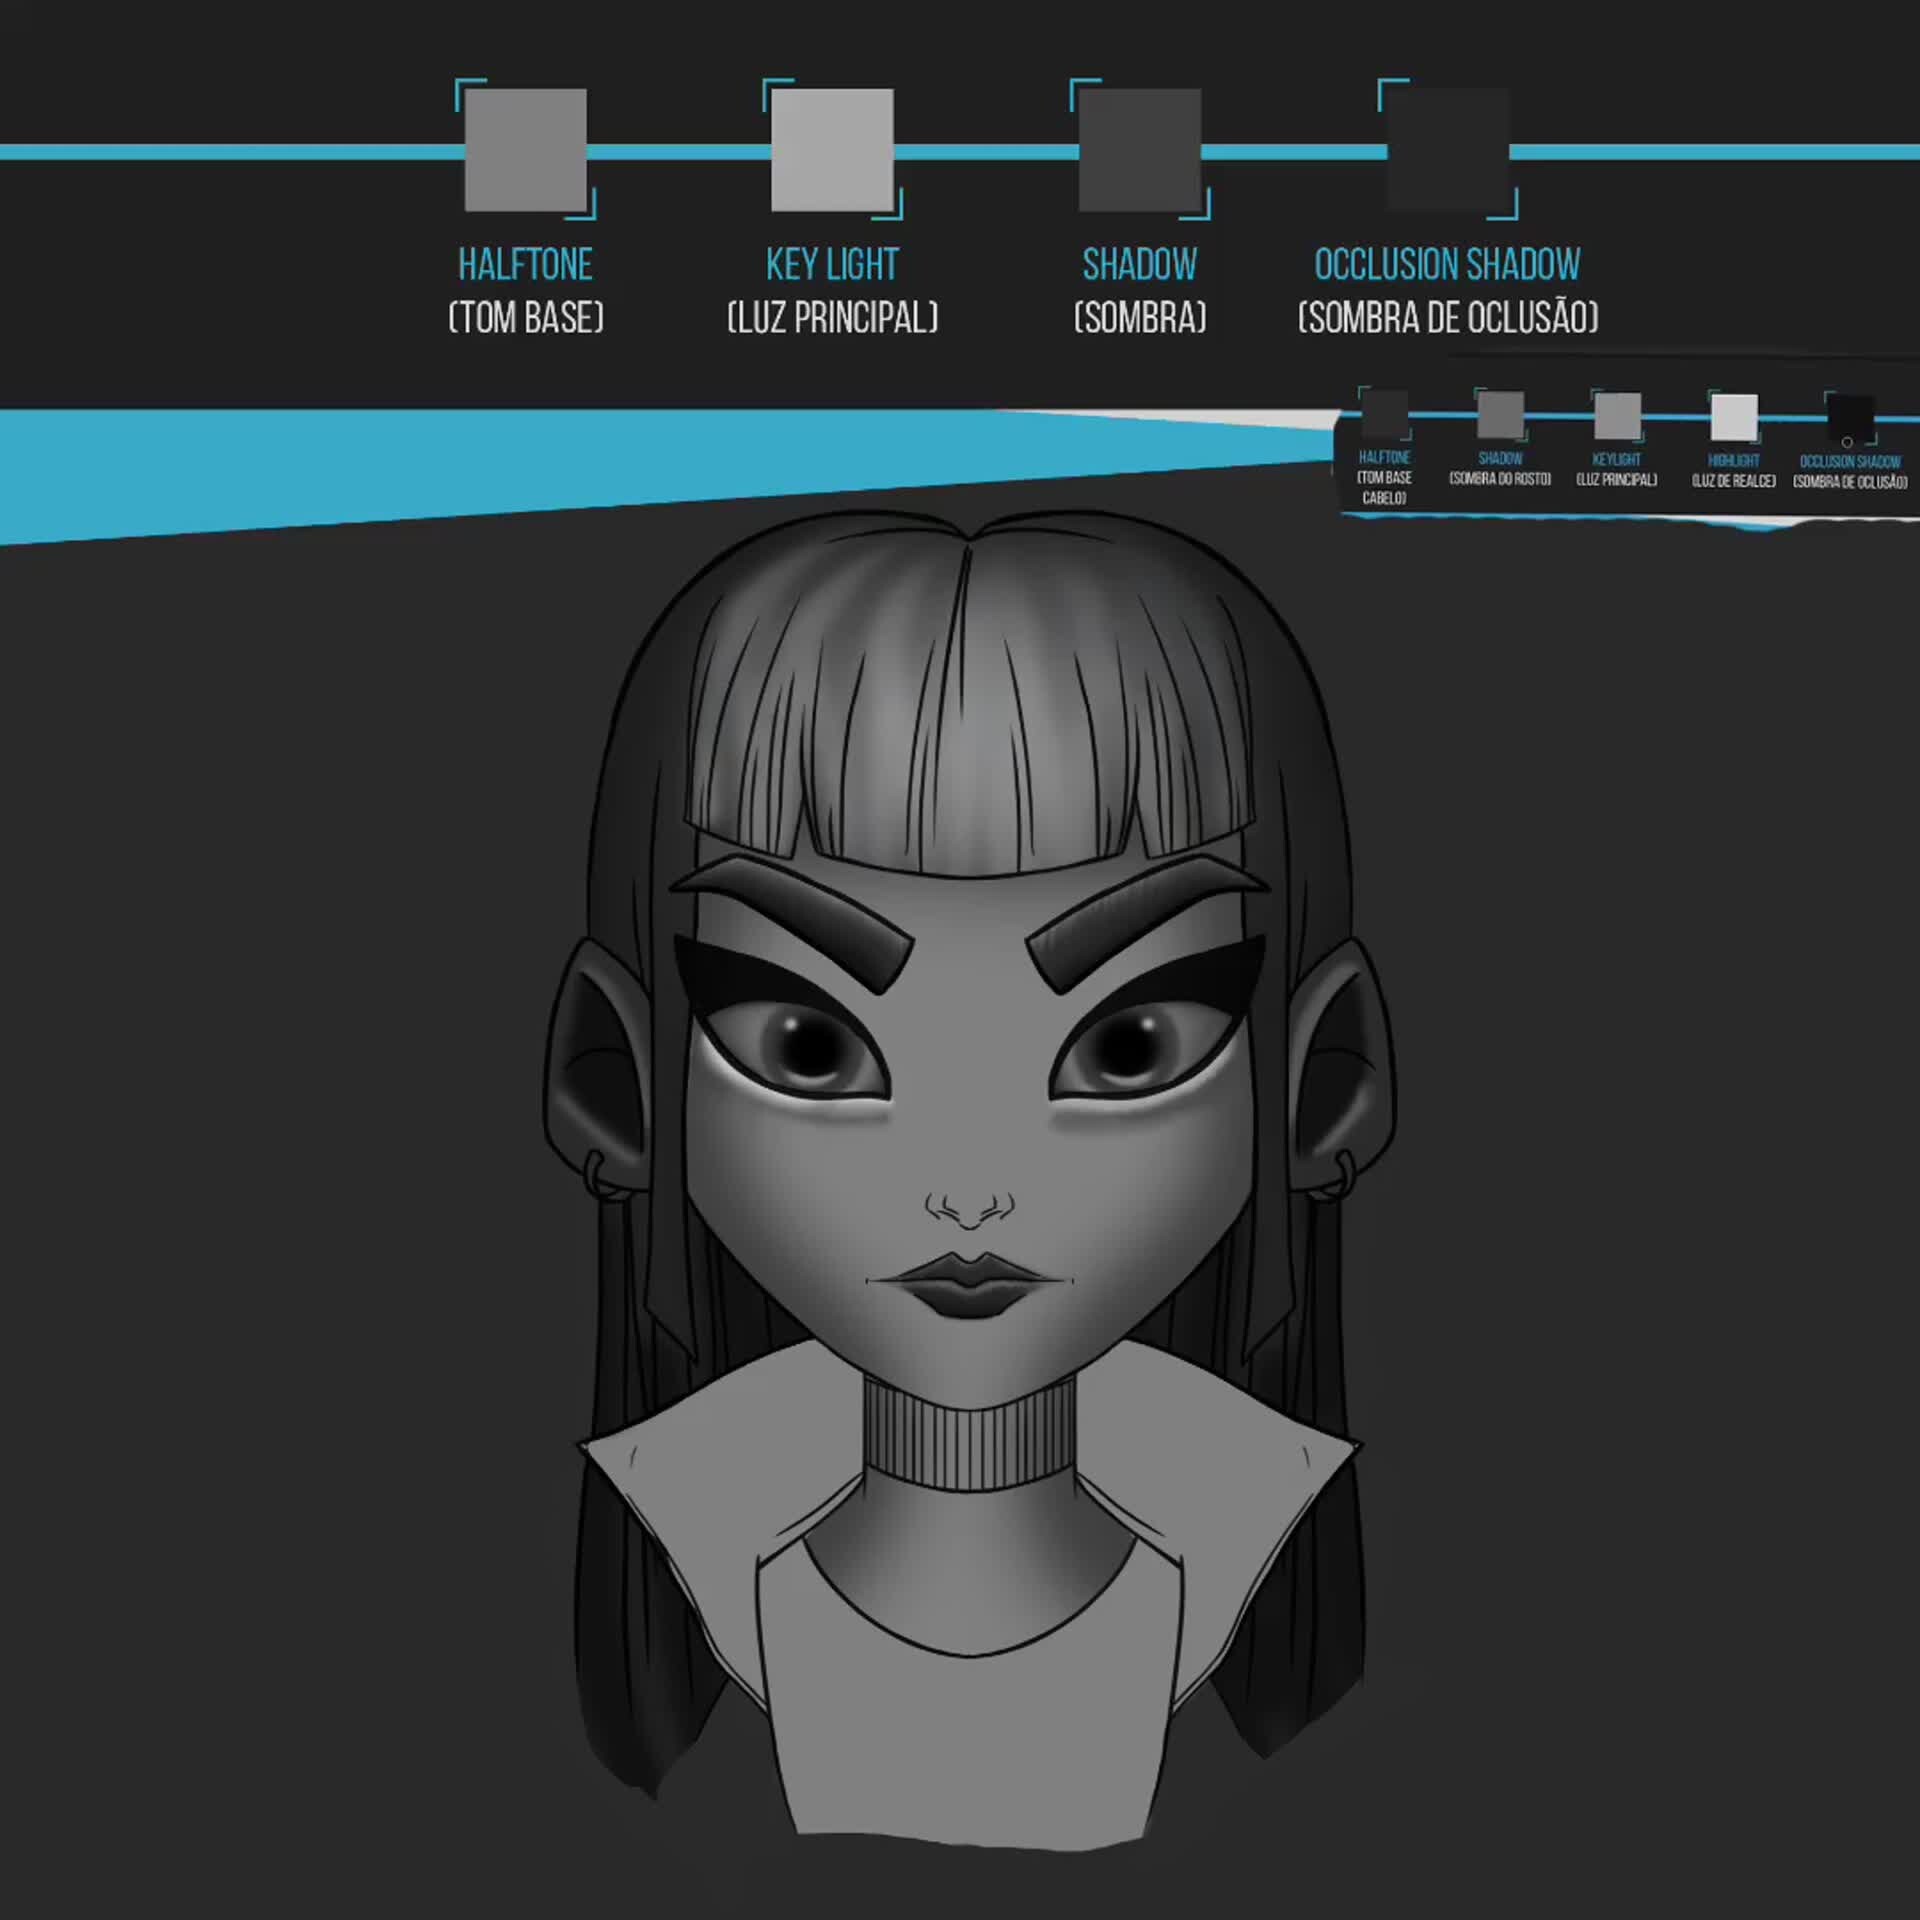Click the small Halftone hair-base swatch
Image resolution: width=1920 pixels, height=1920 pixels.
click(1385, 414)
